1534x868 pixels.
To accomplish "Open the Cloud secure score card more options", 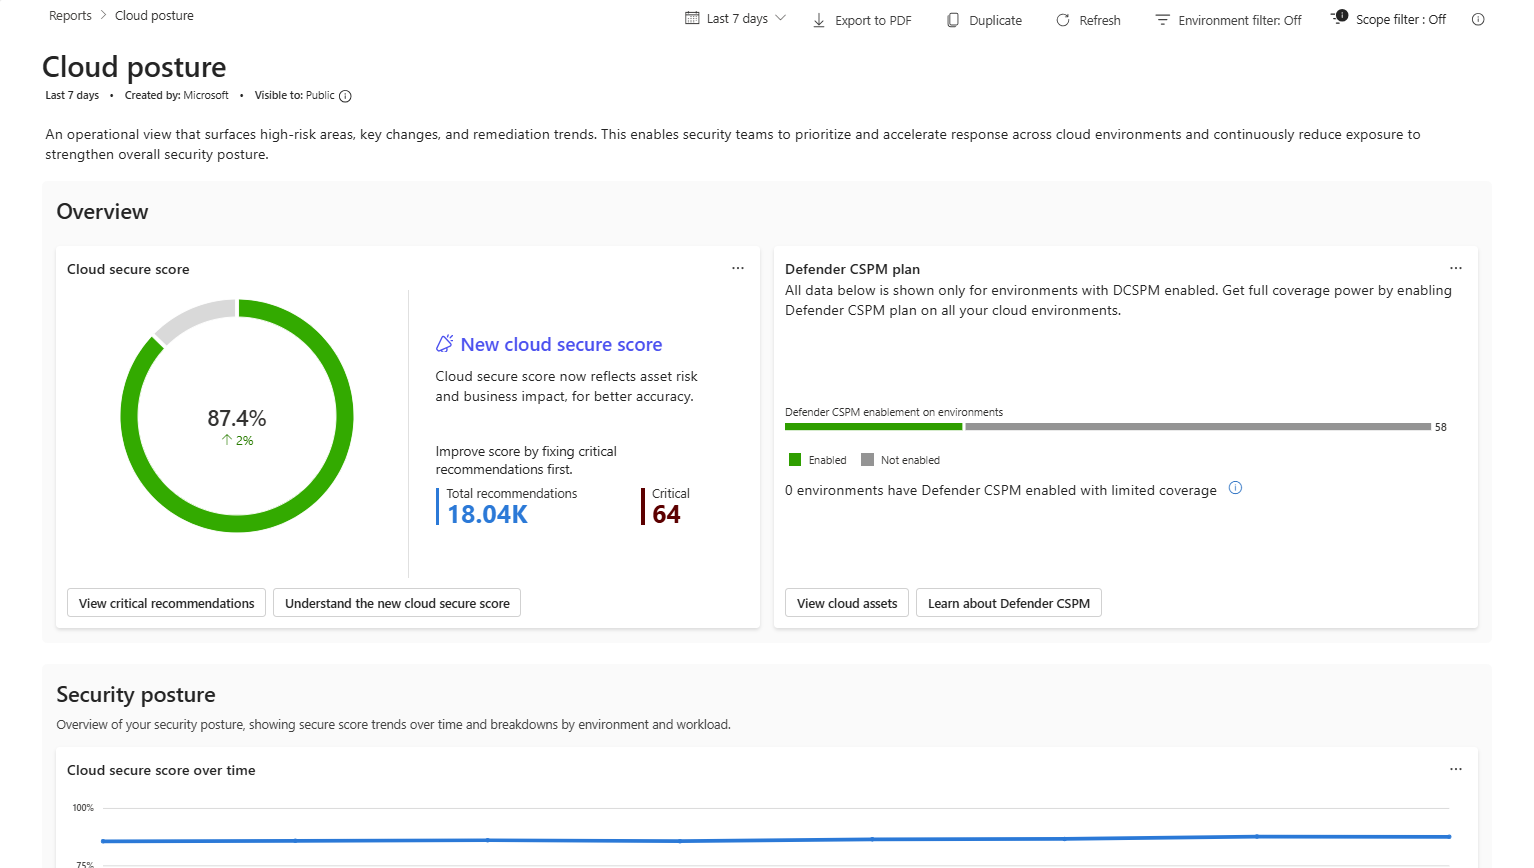I will (738, 268).
